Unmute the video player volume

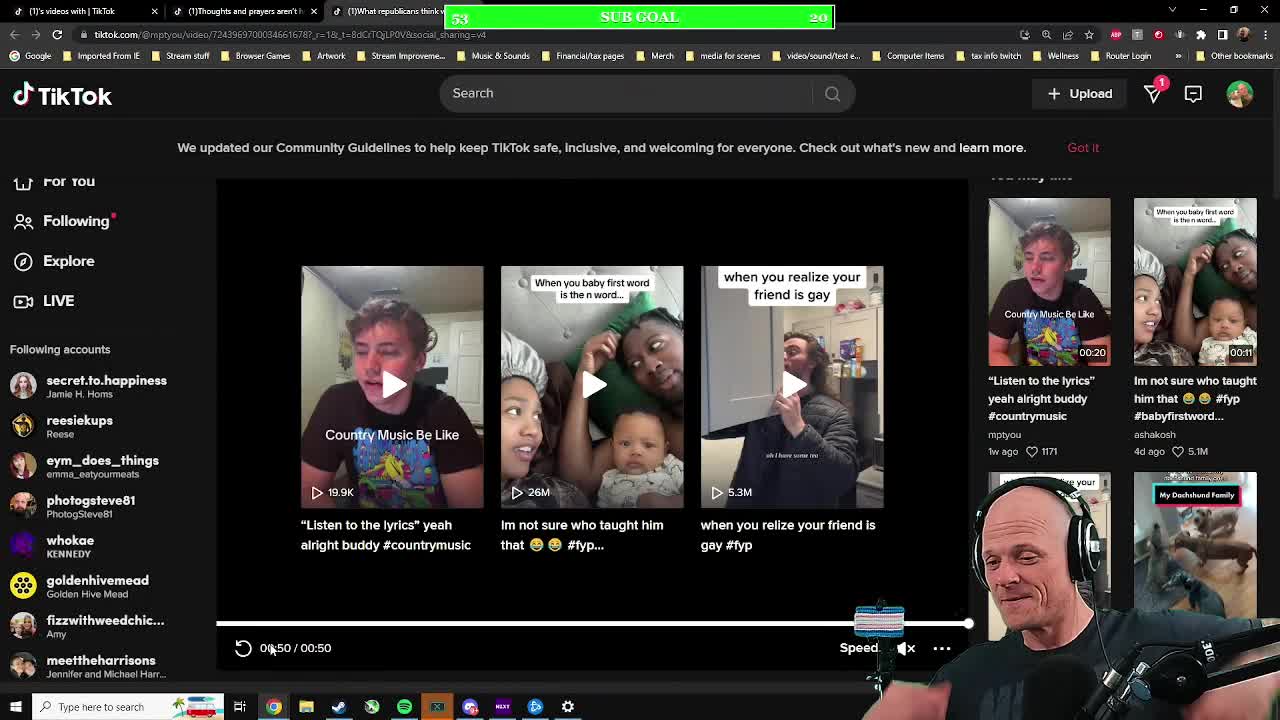pyautogui.click(x=906, y=648)
